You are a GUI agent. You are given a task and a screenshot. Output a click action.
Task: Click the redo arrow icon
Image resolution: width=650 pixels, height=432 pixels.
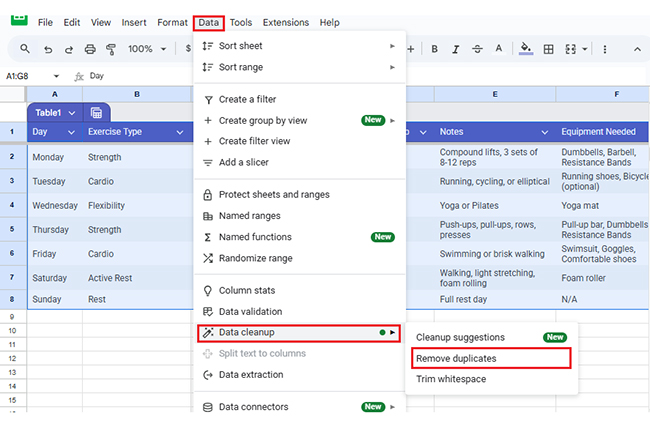(x=68, y=49)
